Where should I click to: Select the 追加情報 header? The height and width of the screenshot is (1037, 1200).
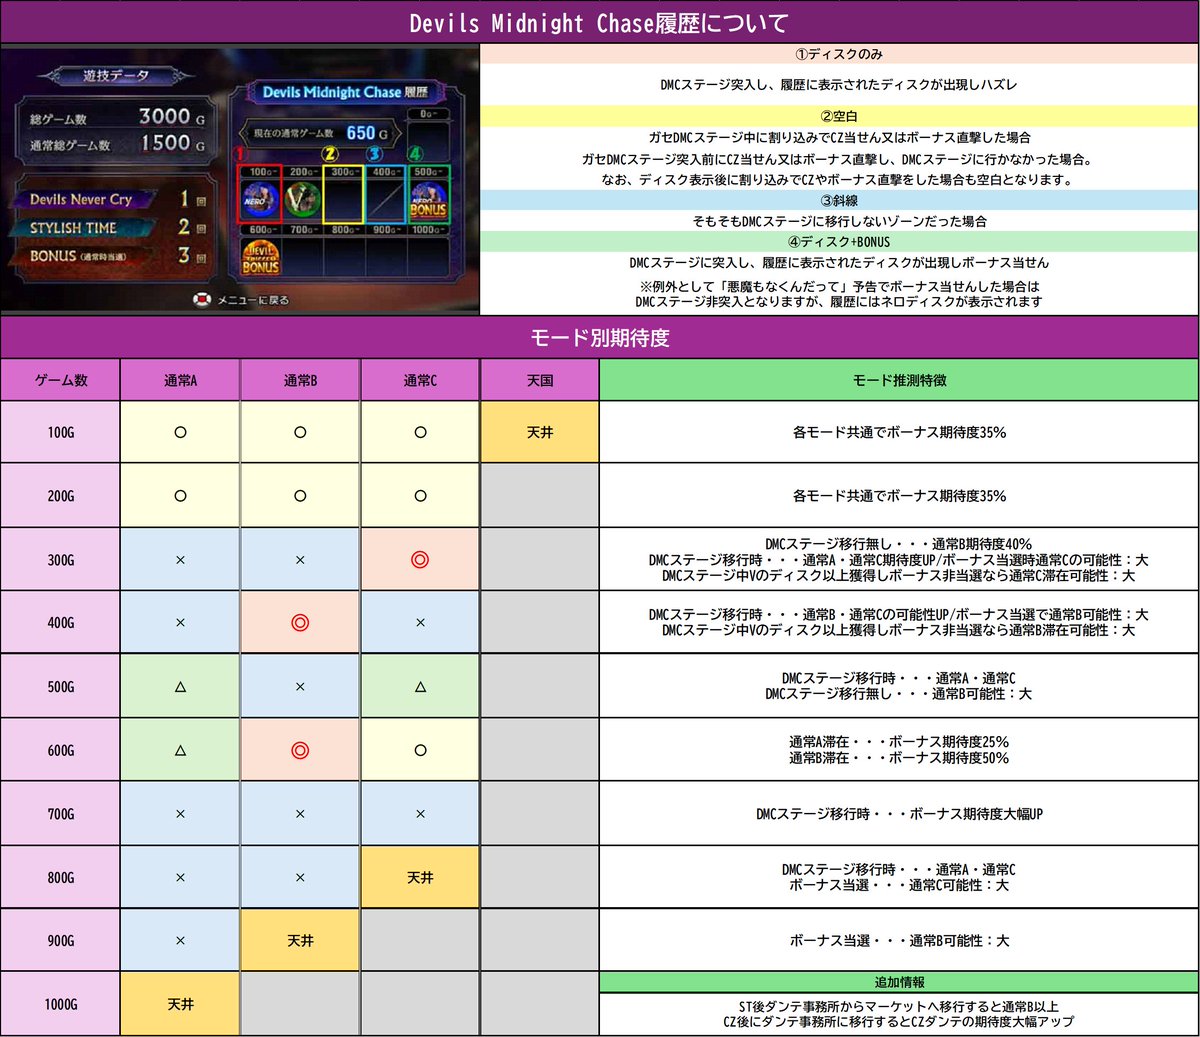click(899, 982)
